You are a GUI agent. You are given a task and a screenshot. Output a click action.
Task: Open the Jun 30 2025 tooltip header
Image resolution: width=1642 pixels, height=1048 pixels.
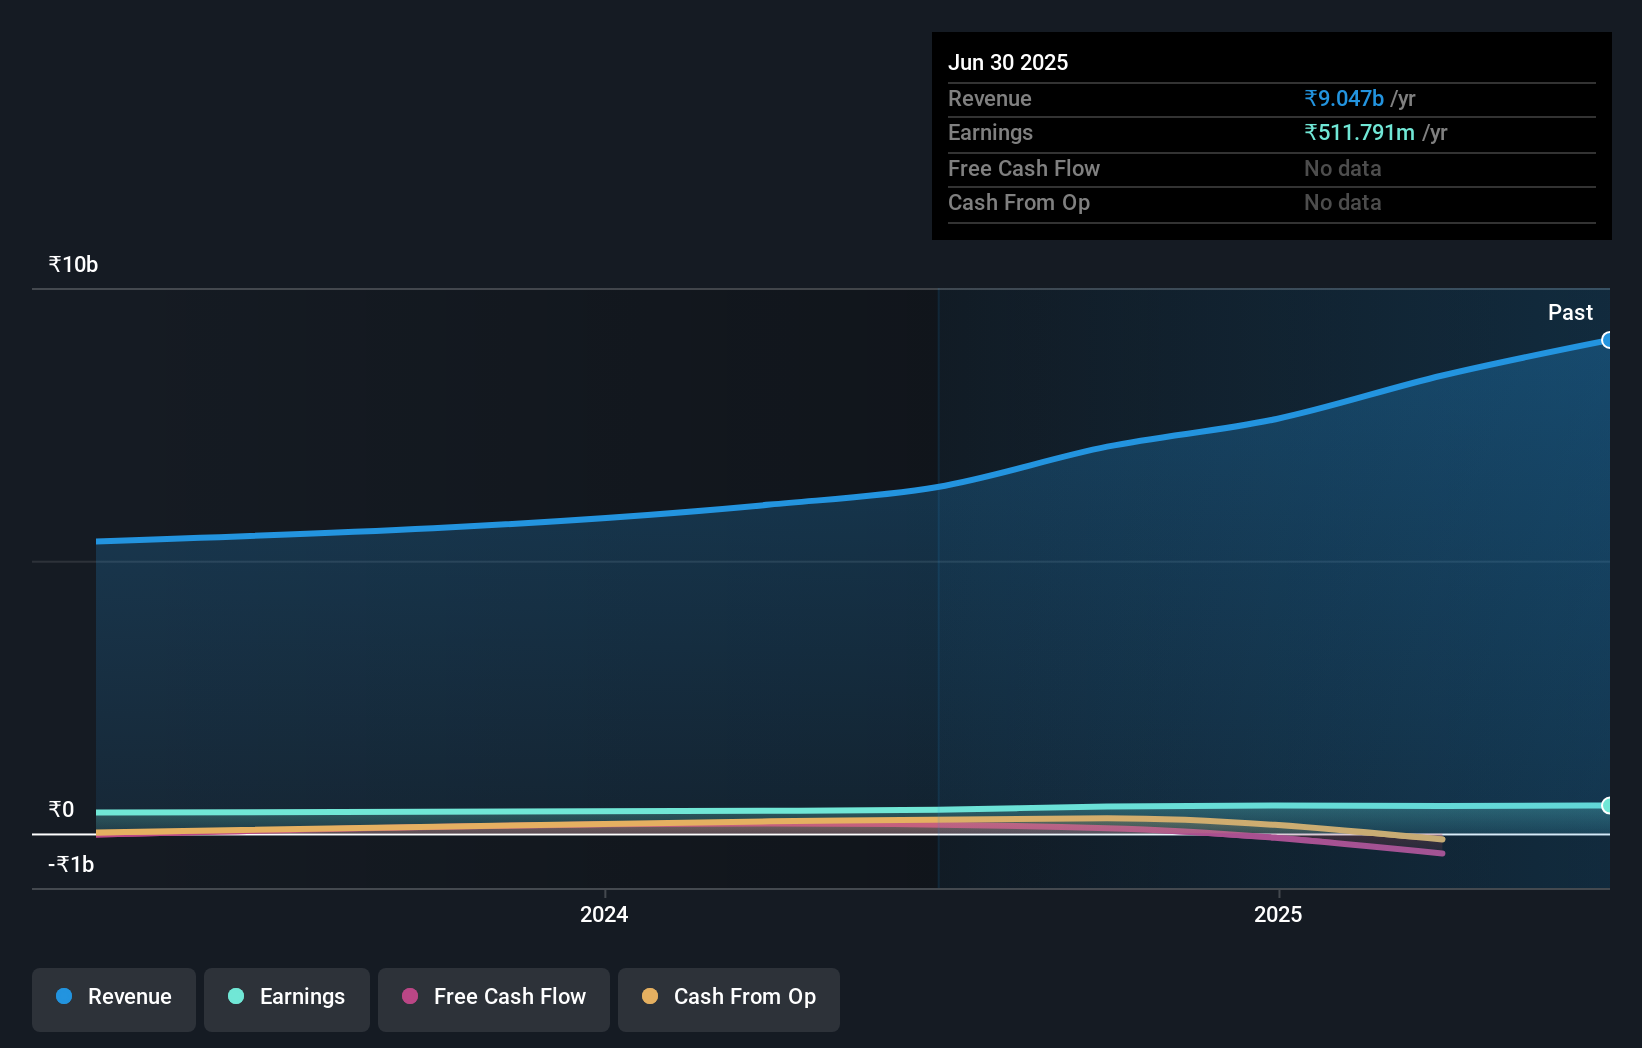[1009, 62]
